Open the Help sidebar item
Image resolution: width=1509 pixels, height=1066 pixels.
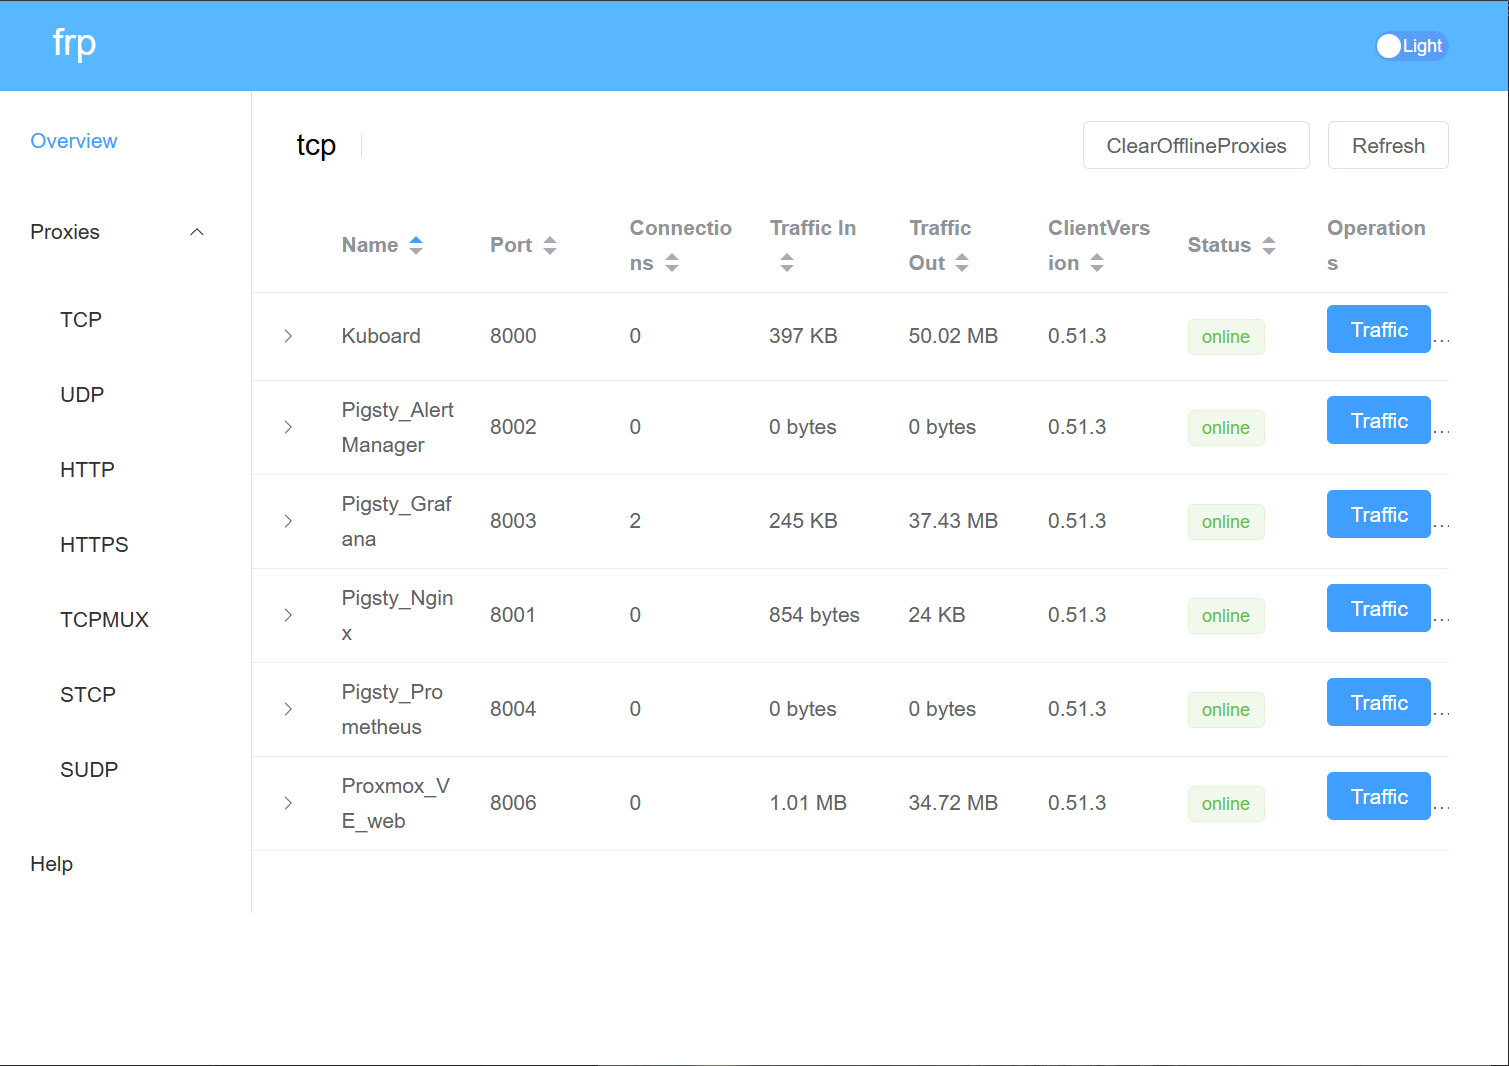coord(52,864)
